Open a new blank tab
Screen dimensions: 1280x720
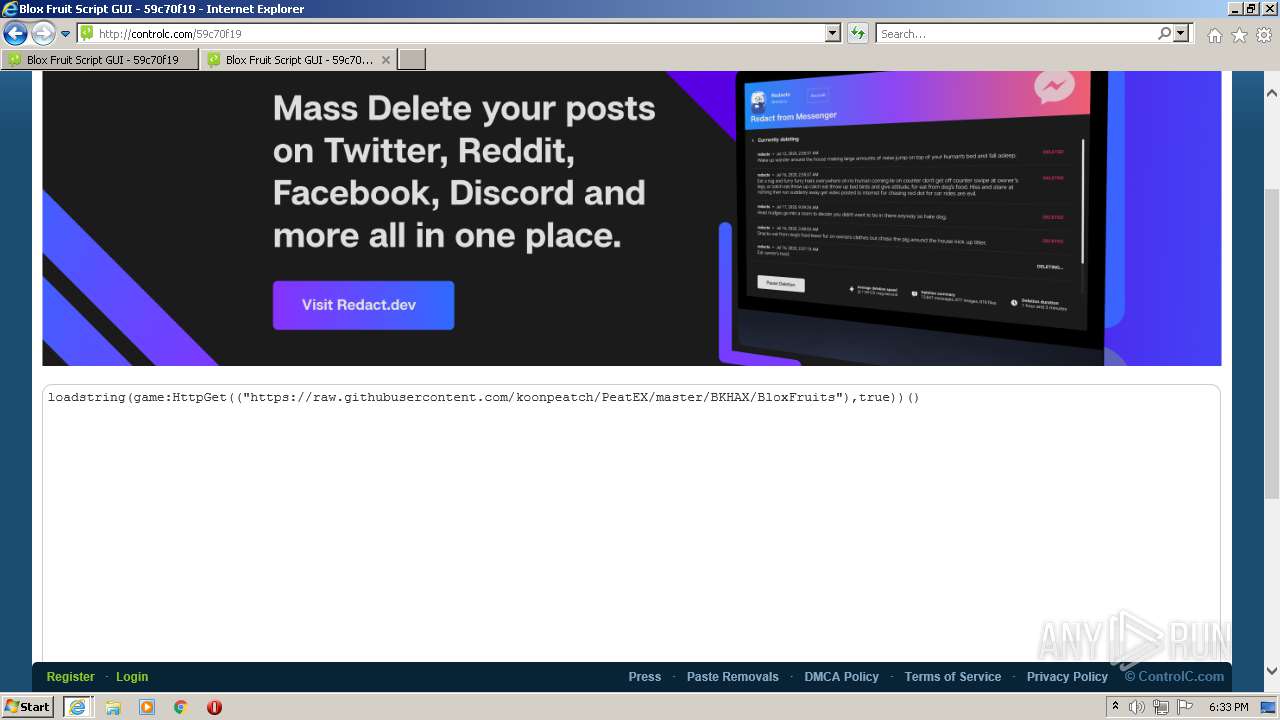412,60
